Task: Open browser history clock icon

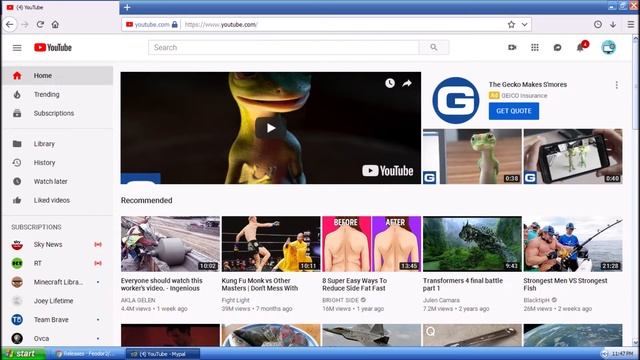Action: [598, 24]
